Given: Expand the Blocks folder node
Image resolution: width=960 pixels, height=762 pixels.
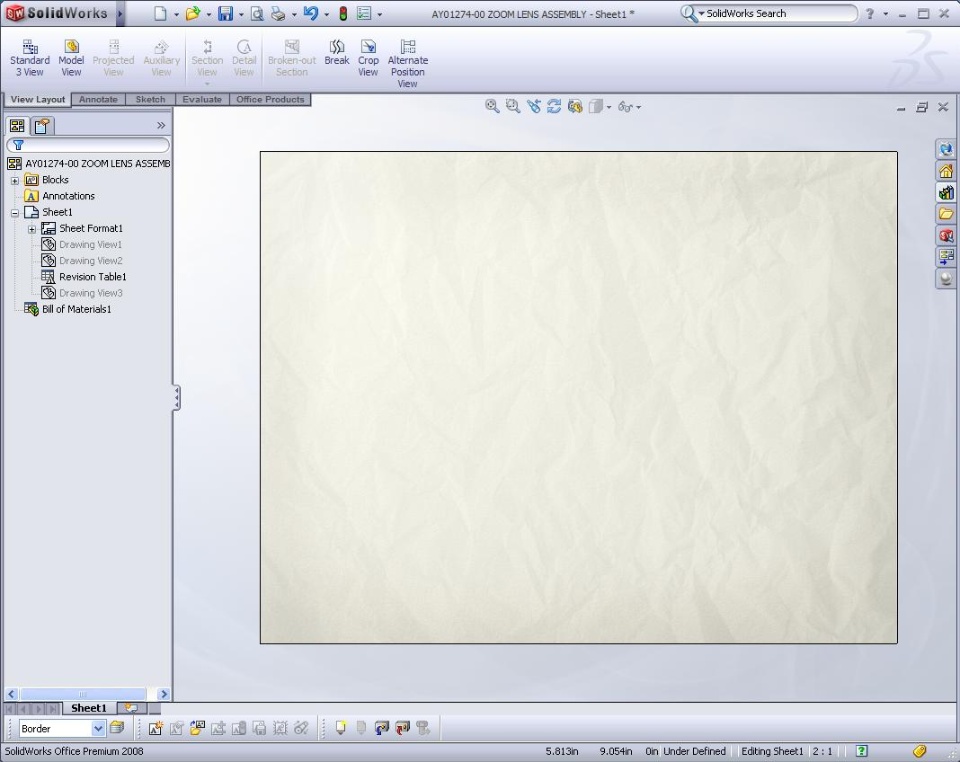Looking at the screenshot, I should 15,181.
